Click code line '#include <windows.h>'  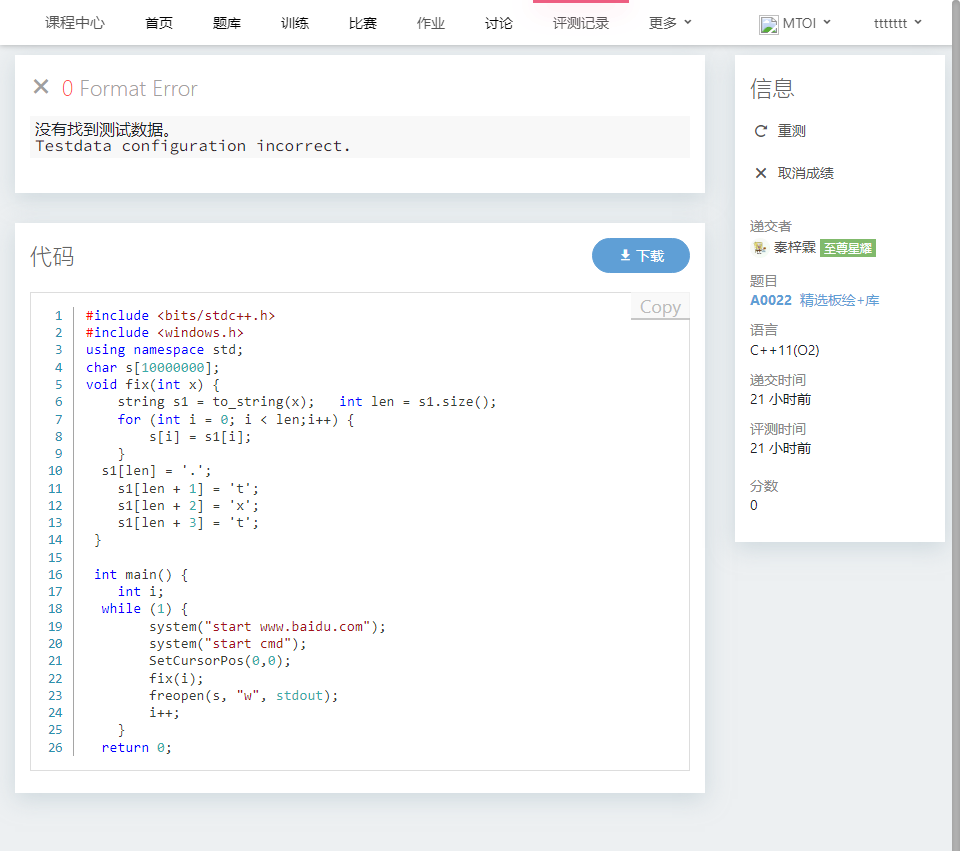[165, 332]
